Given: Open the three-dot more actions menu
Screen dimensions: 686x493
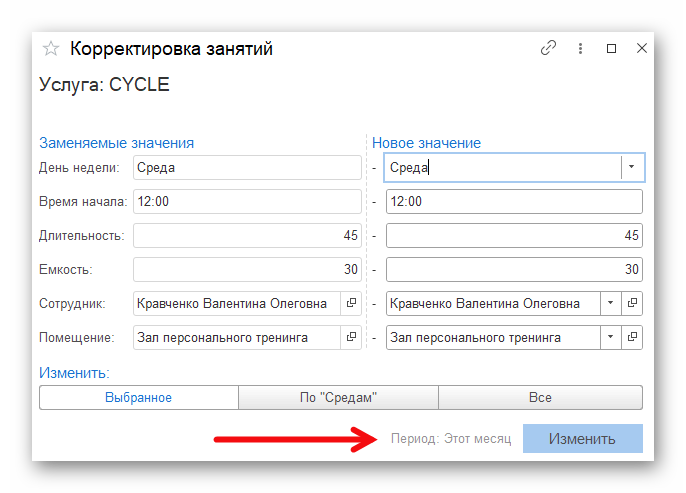Looking at the screenshot, I should [x=580, y=48].
